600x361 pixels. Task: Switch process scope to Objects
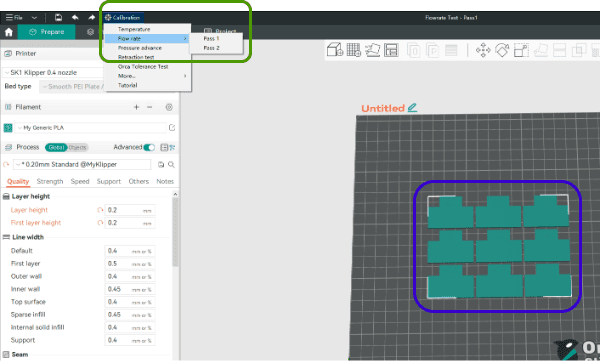78,147
